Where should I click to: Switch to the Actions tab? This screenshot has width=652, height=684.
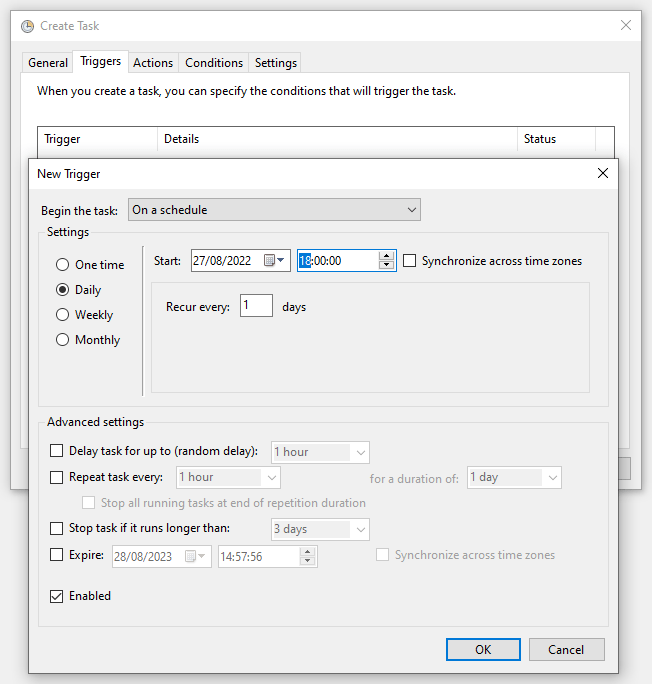pyautogui.click(x=153, y=63)
